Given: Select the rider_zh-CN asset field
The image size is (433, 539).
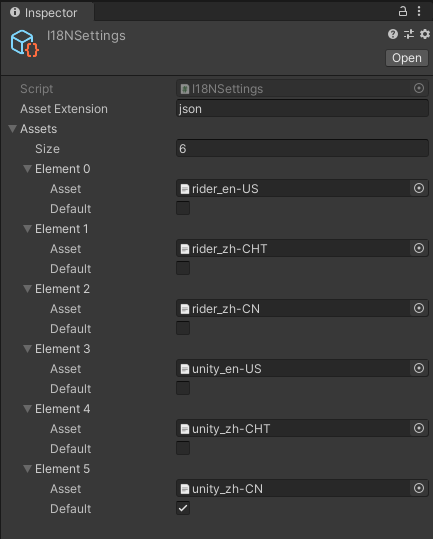Looking at the screenshot, I should 293,308.
